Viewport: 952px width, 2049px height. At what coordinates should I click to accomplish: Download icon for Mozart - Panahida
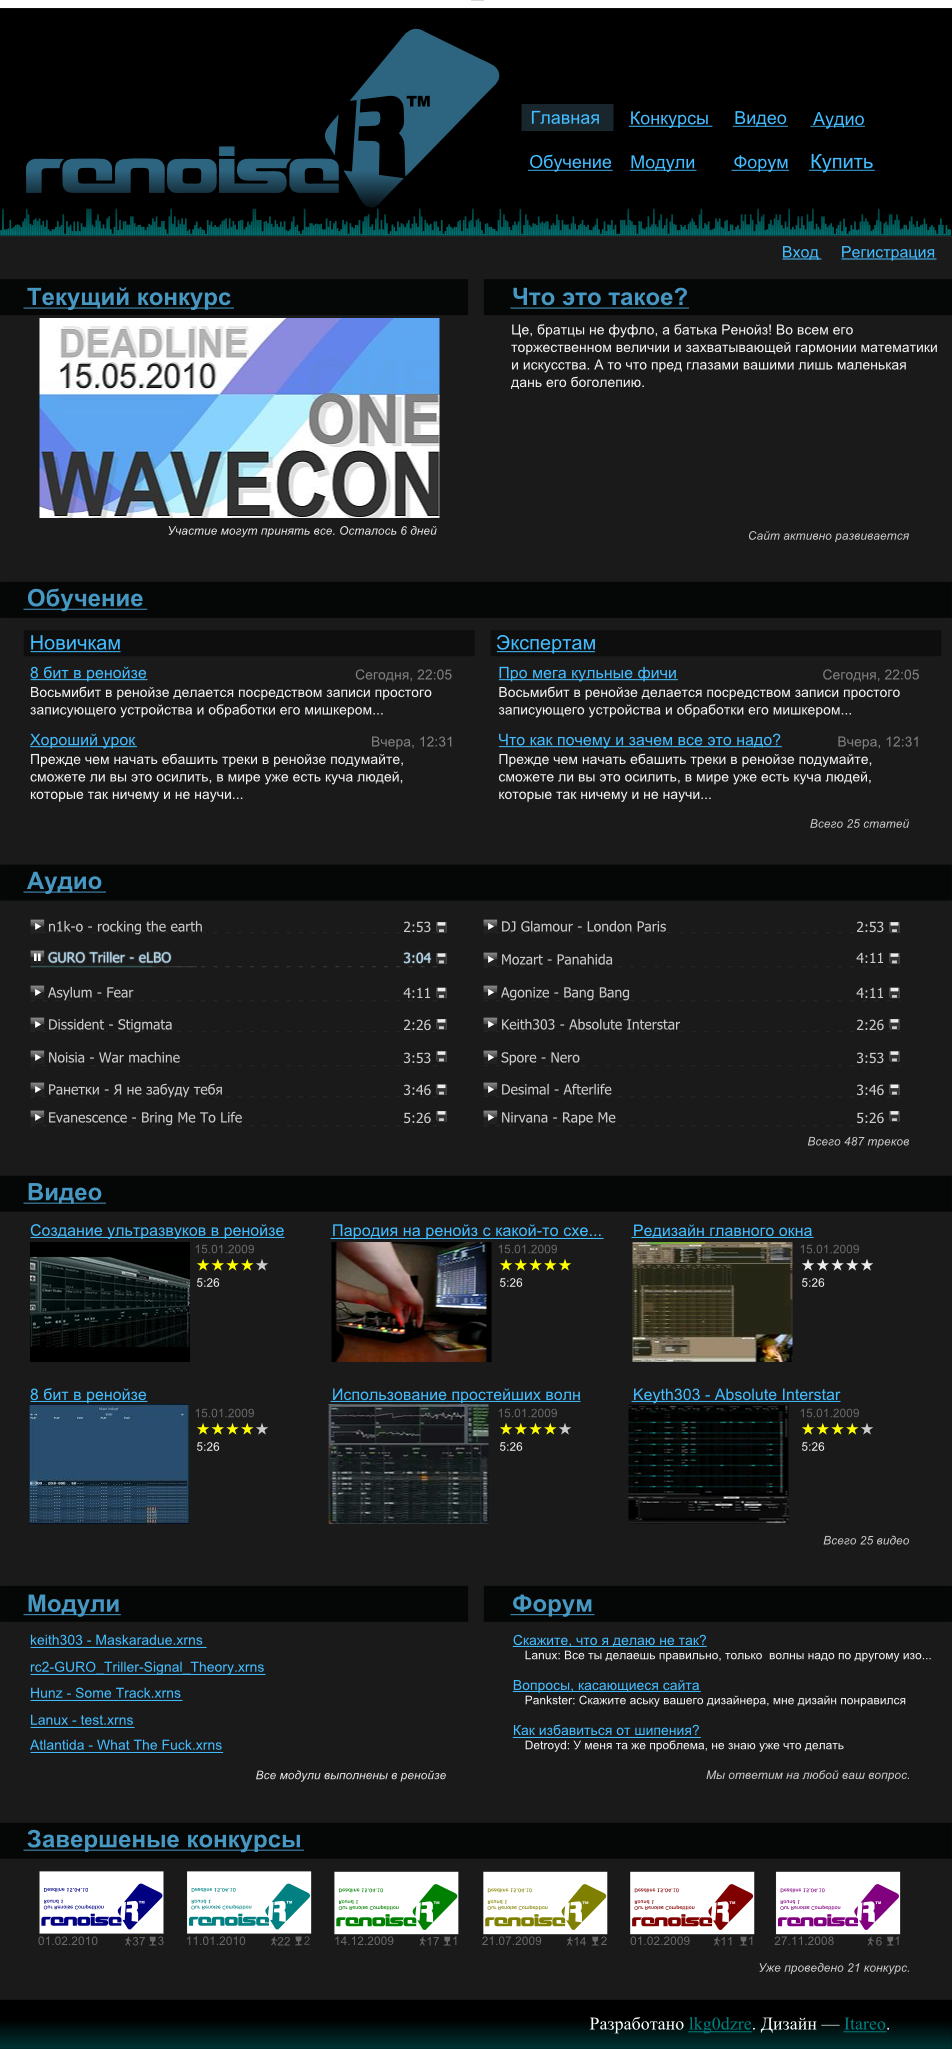895,958
